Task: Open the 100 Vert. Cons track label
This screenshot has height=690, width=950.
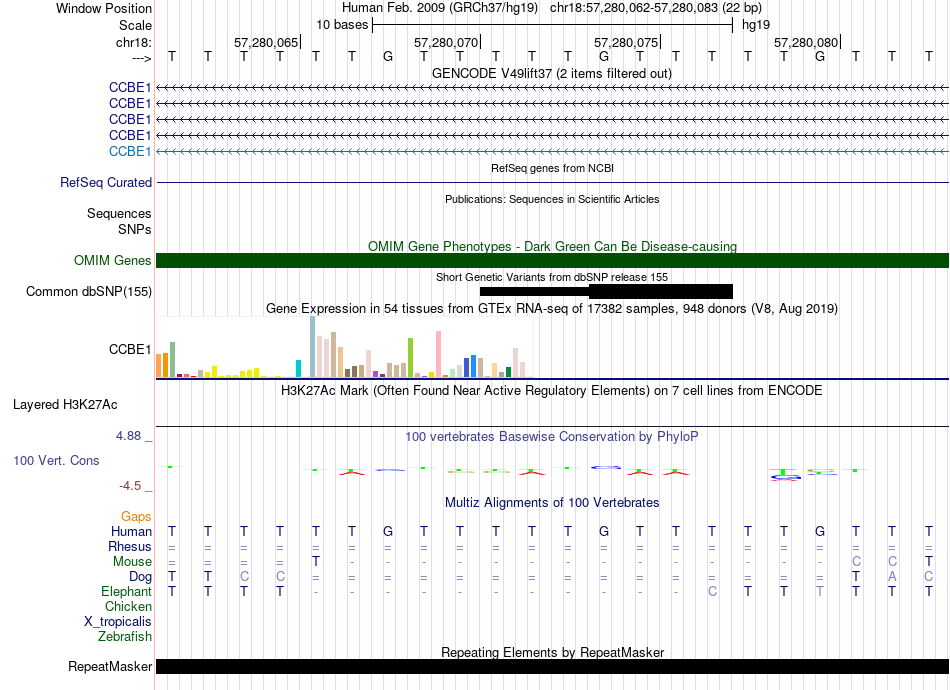Action: tap(56, 460)
